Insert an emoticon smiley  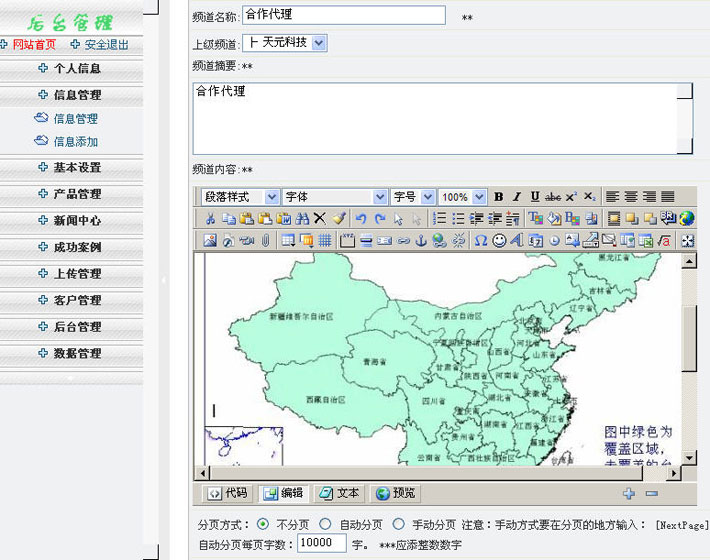point(499,240)
